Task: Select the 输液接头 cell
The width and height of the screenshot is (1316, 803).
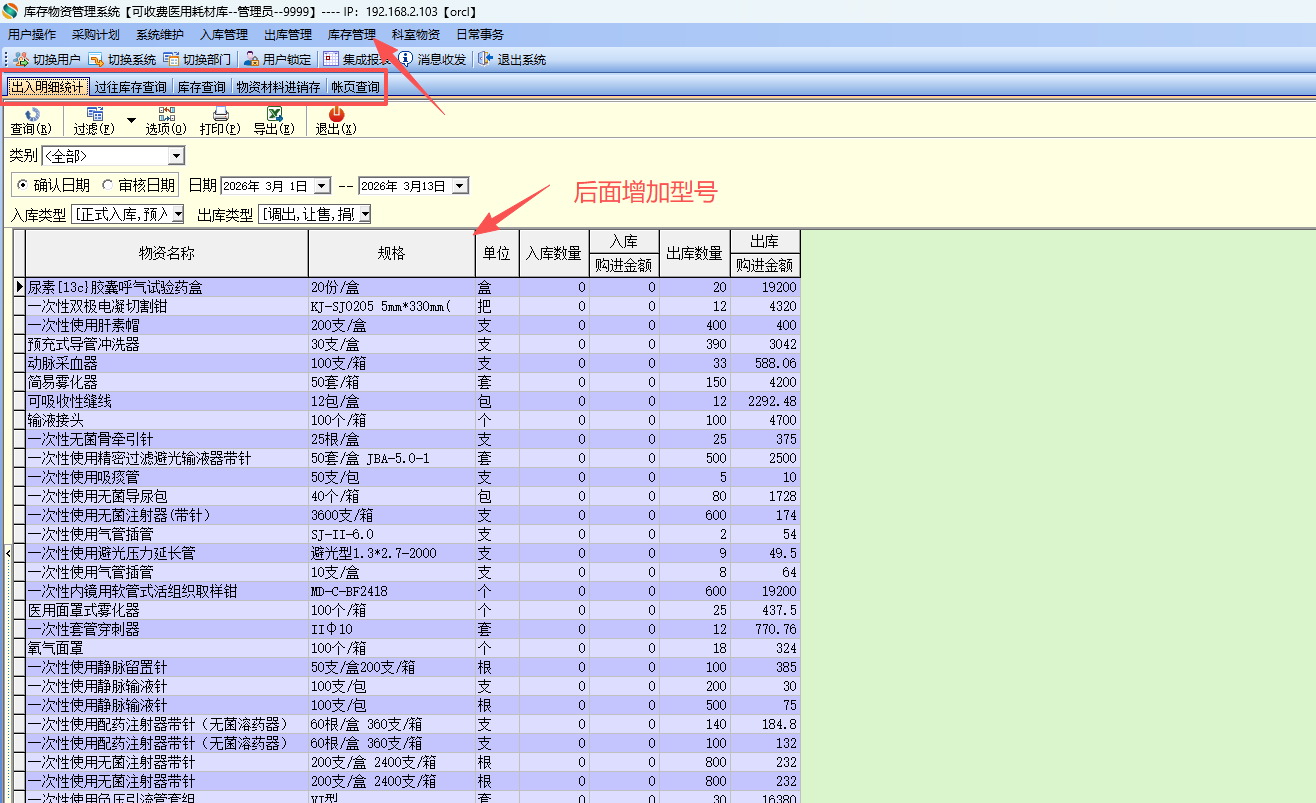Action: pyautogui.click(x=167, y=420)
